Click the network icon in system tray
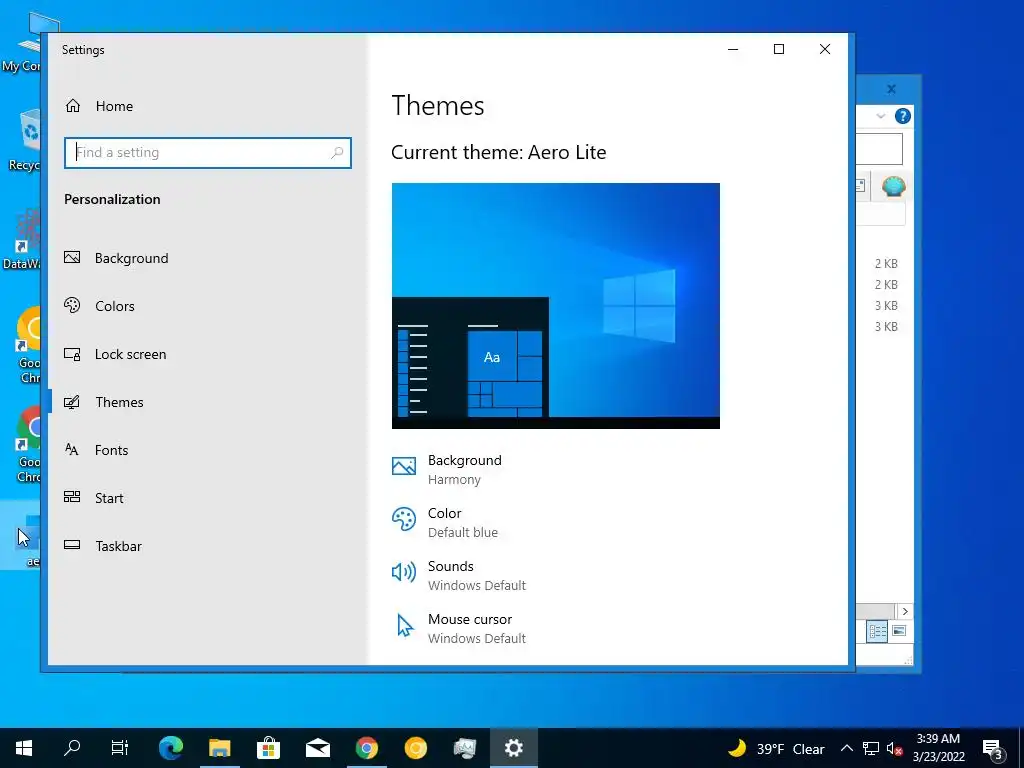The height and width of the screenshot is (768, 1024). (871, 748)
